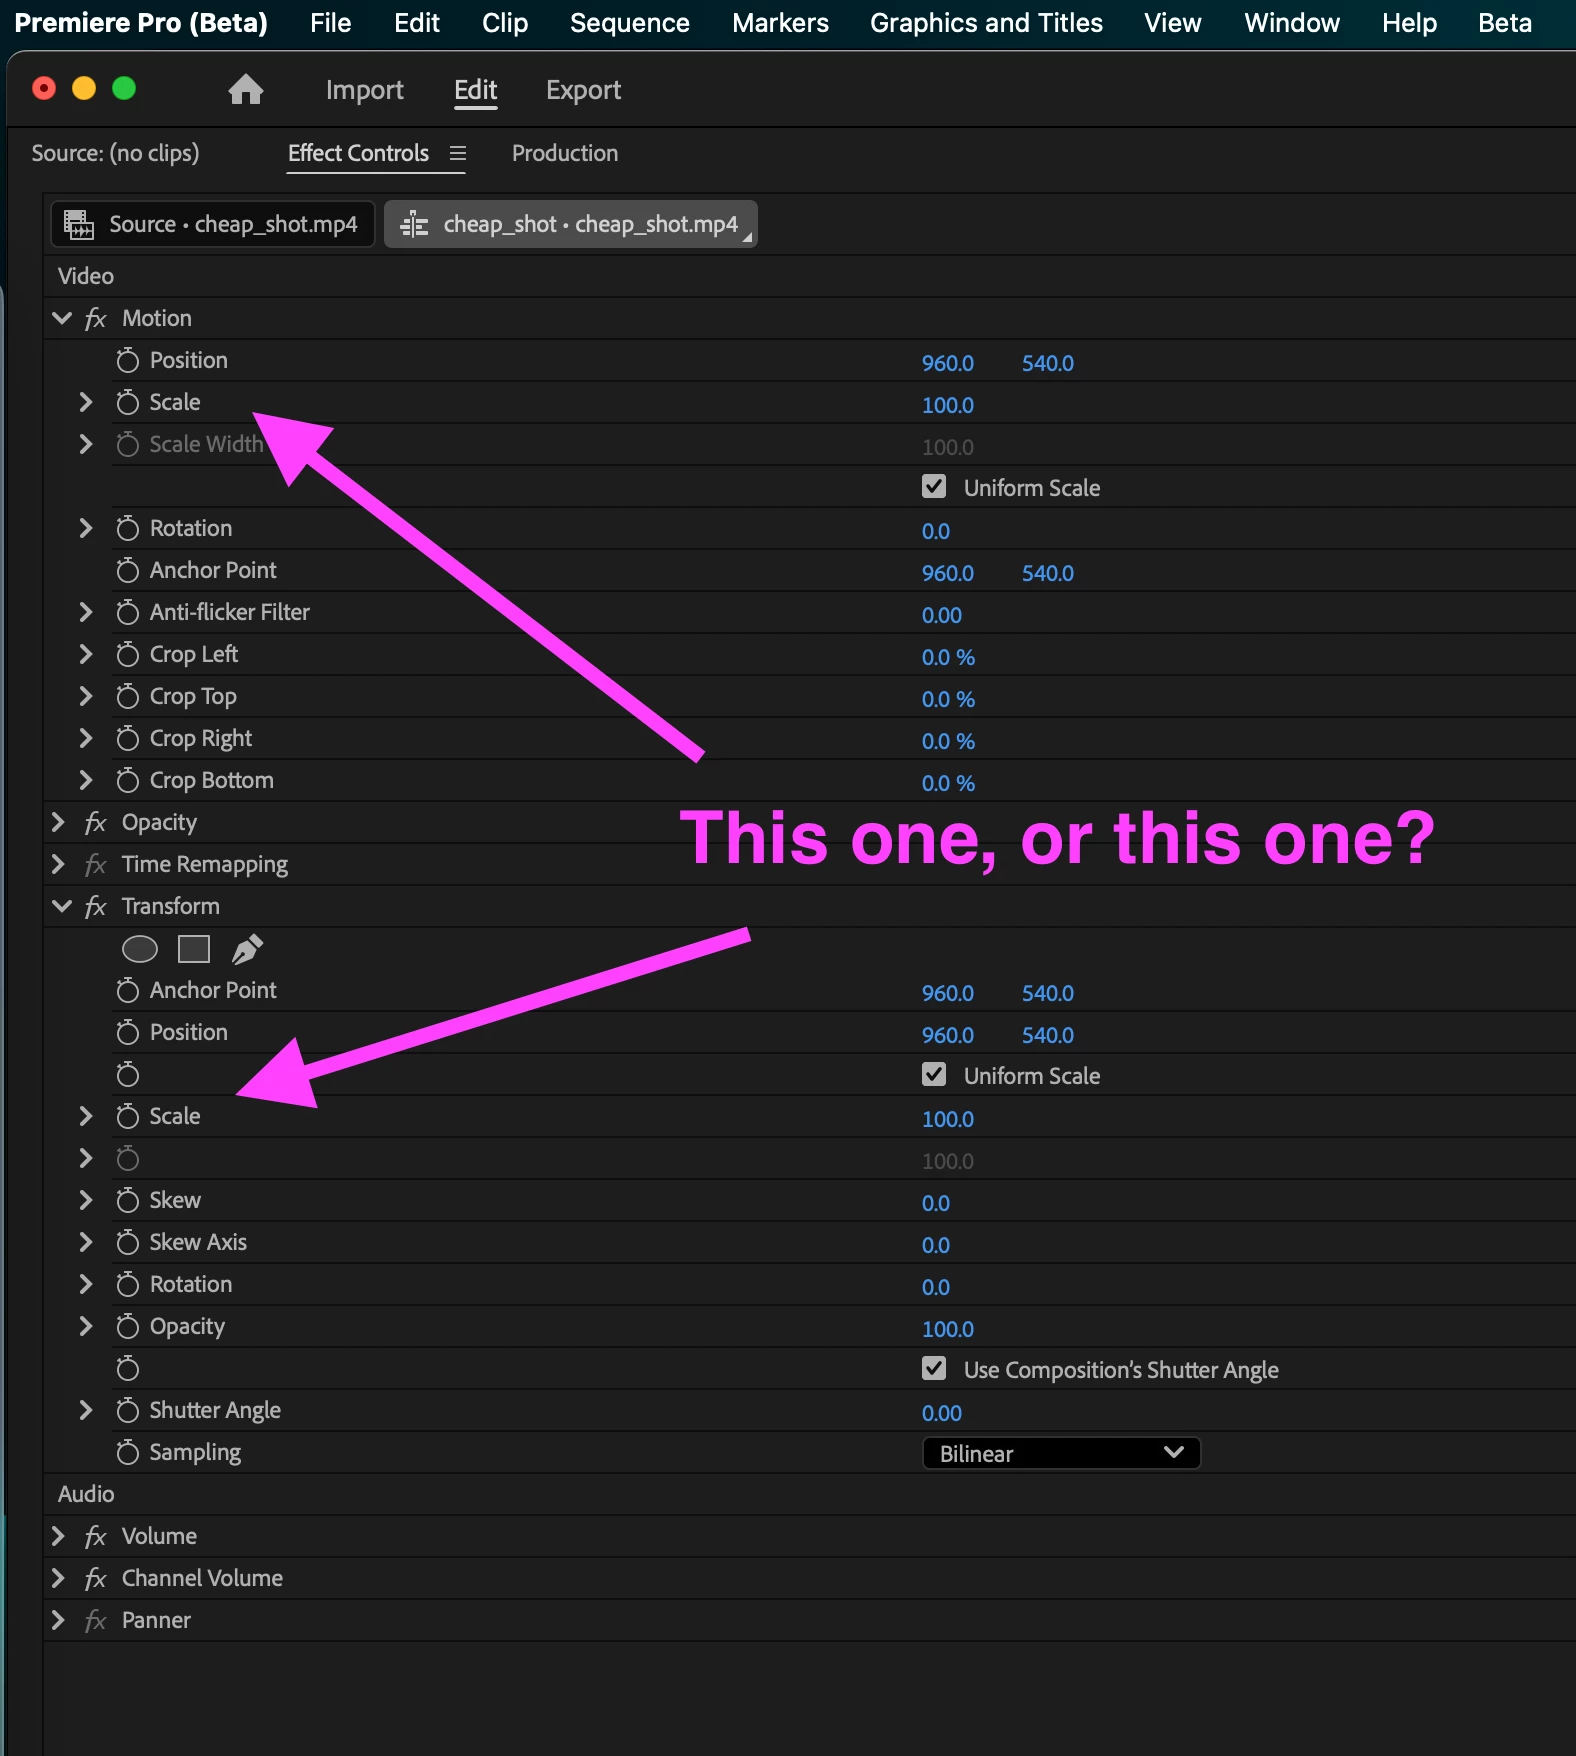Screen dimensions: 1576x1756
Task: Switch to Import workspace mode
Action: click(x=365, y=90)
